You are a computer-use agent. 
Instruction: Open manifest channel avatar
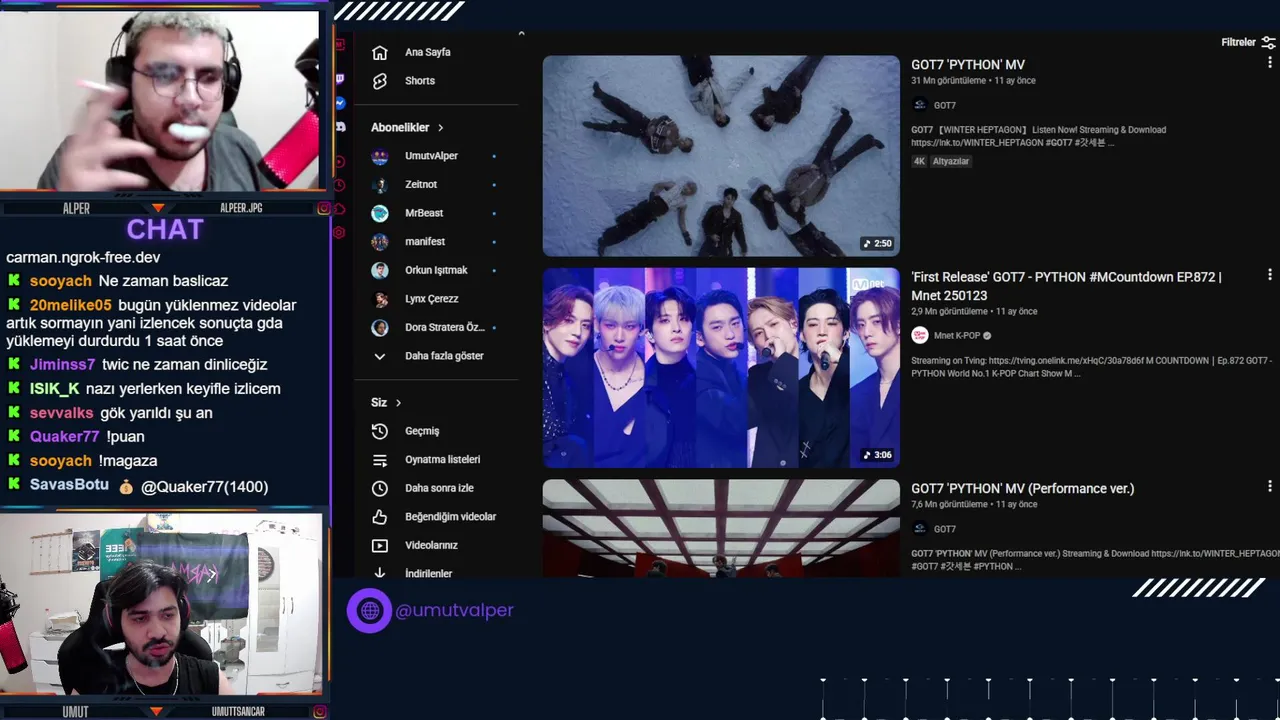coord(379,242)
